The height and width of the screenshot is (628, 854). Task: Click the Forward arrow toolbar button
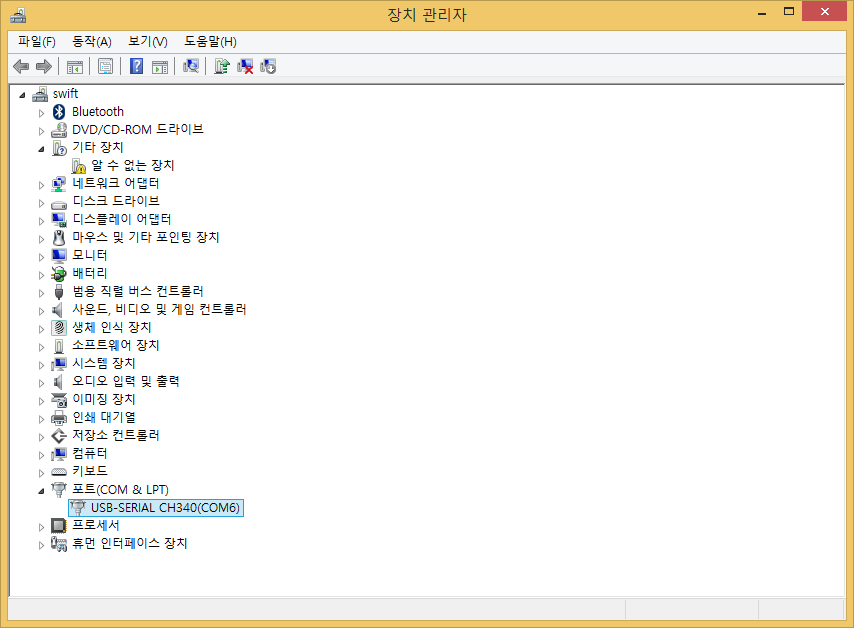tap(44, 66)
